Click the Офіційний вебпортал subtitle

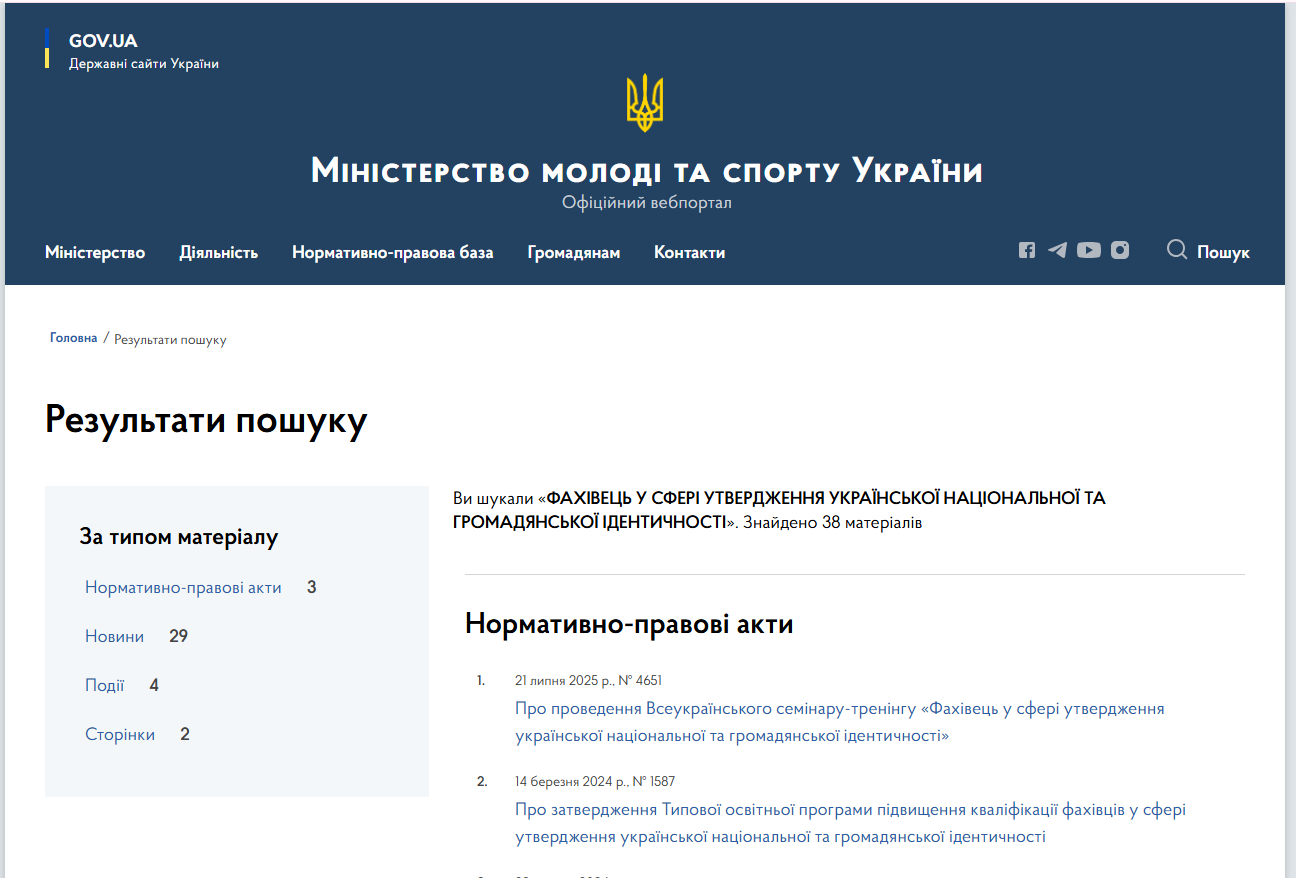647,203
